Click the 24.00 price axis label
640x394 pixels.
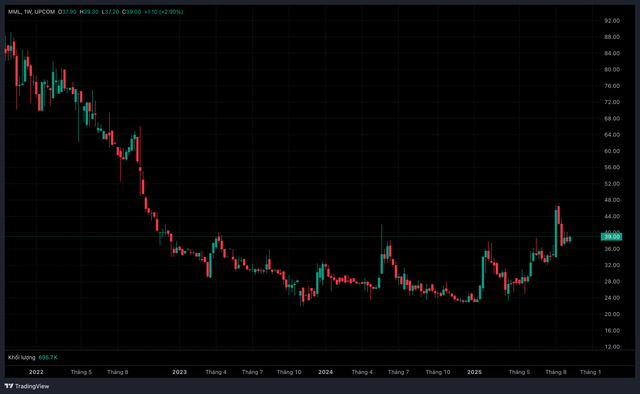click(612, 298)
